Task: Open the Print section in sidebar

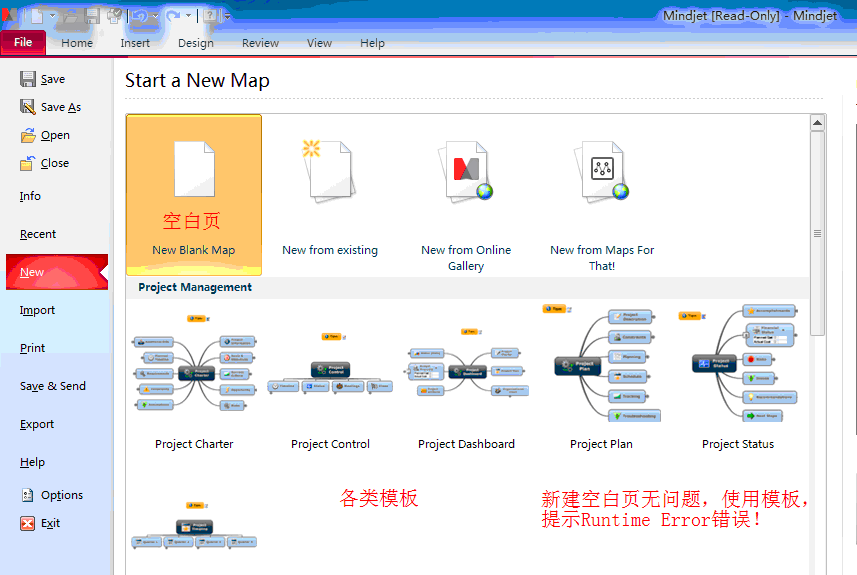Action: [32, 348]
